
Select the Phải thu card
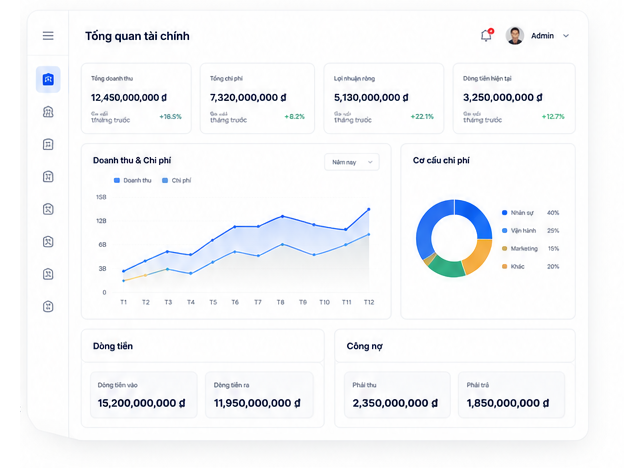397,395
